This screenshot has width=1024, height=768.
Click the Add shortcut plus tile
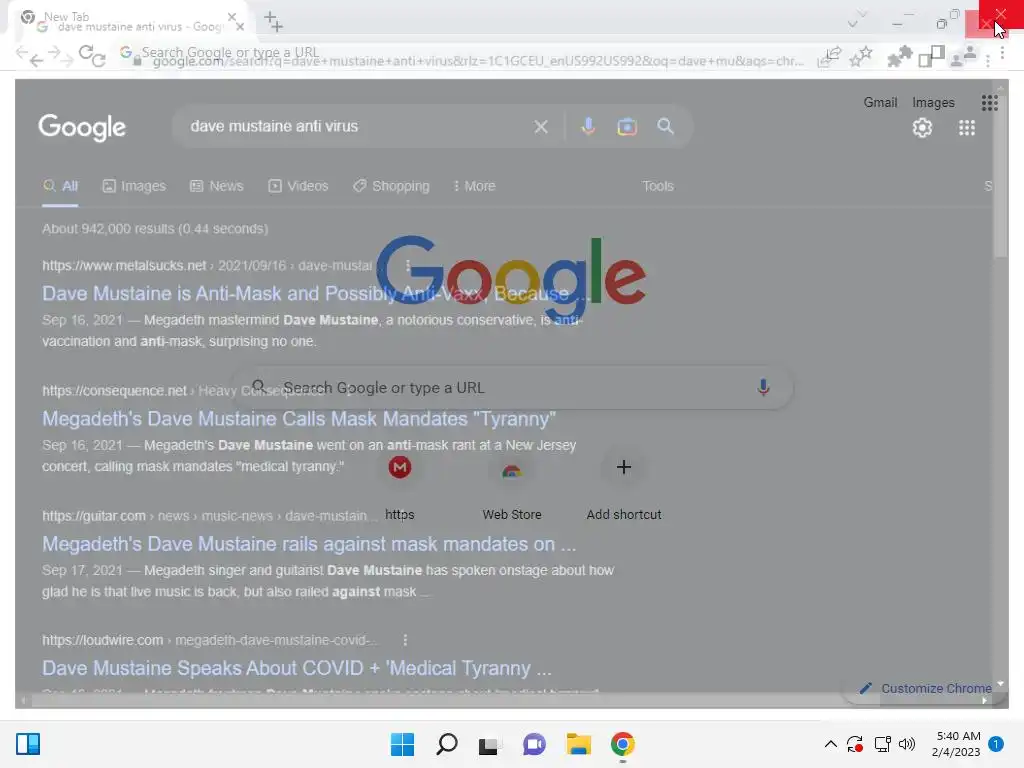coord(624,467)
